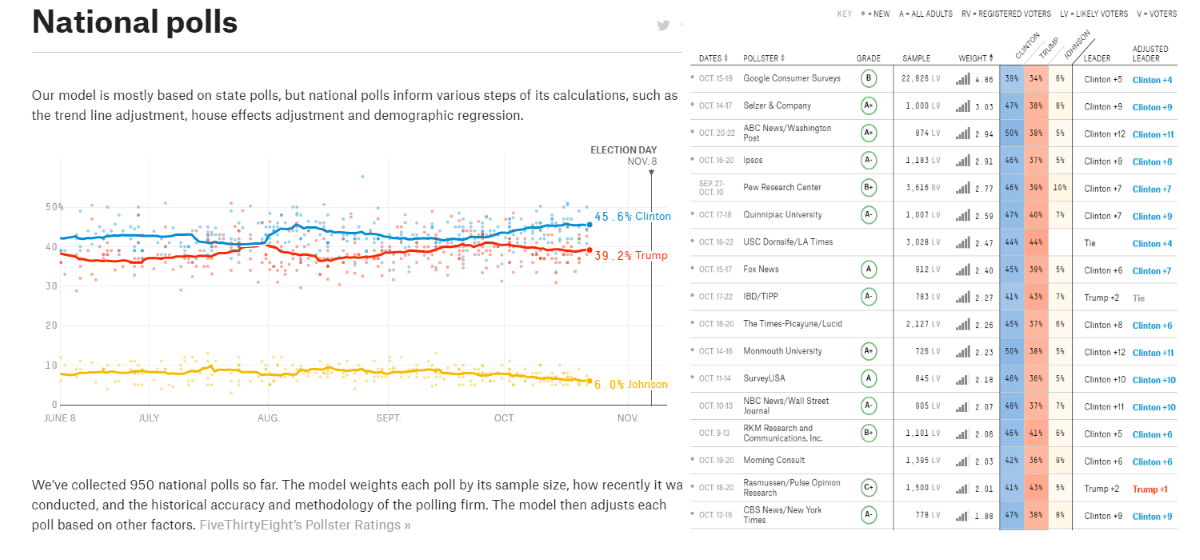Click Monmouth University A+ grade badge
The height and width of the screenshot is (560, 1200).
click(869, 351)
